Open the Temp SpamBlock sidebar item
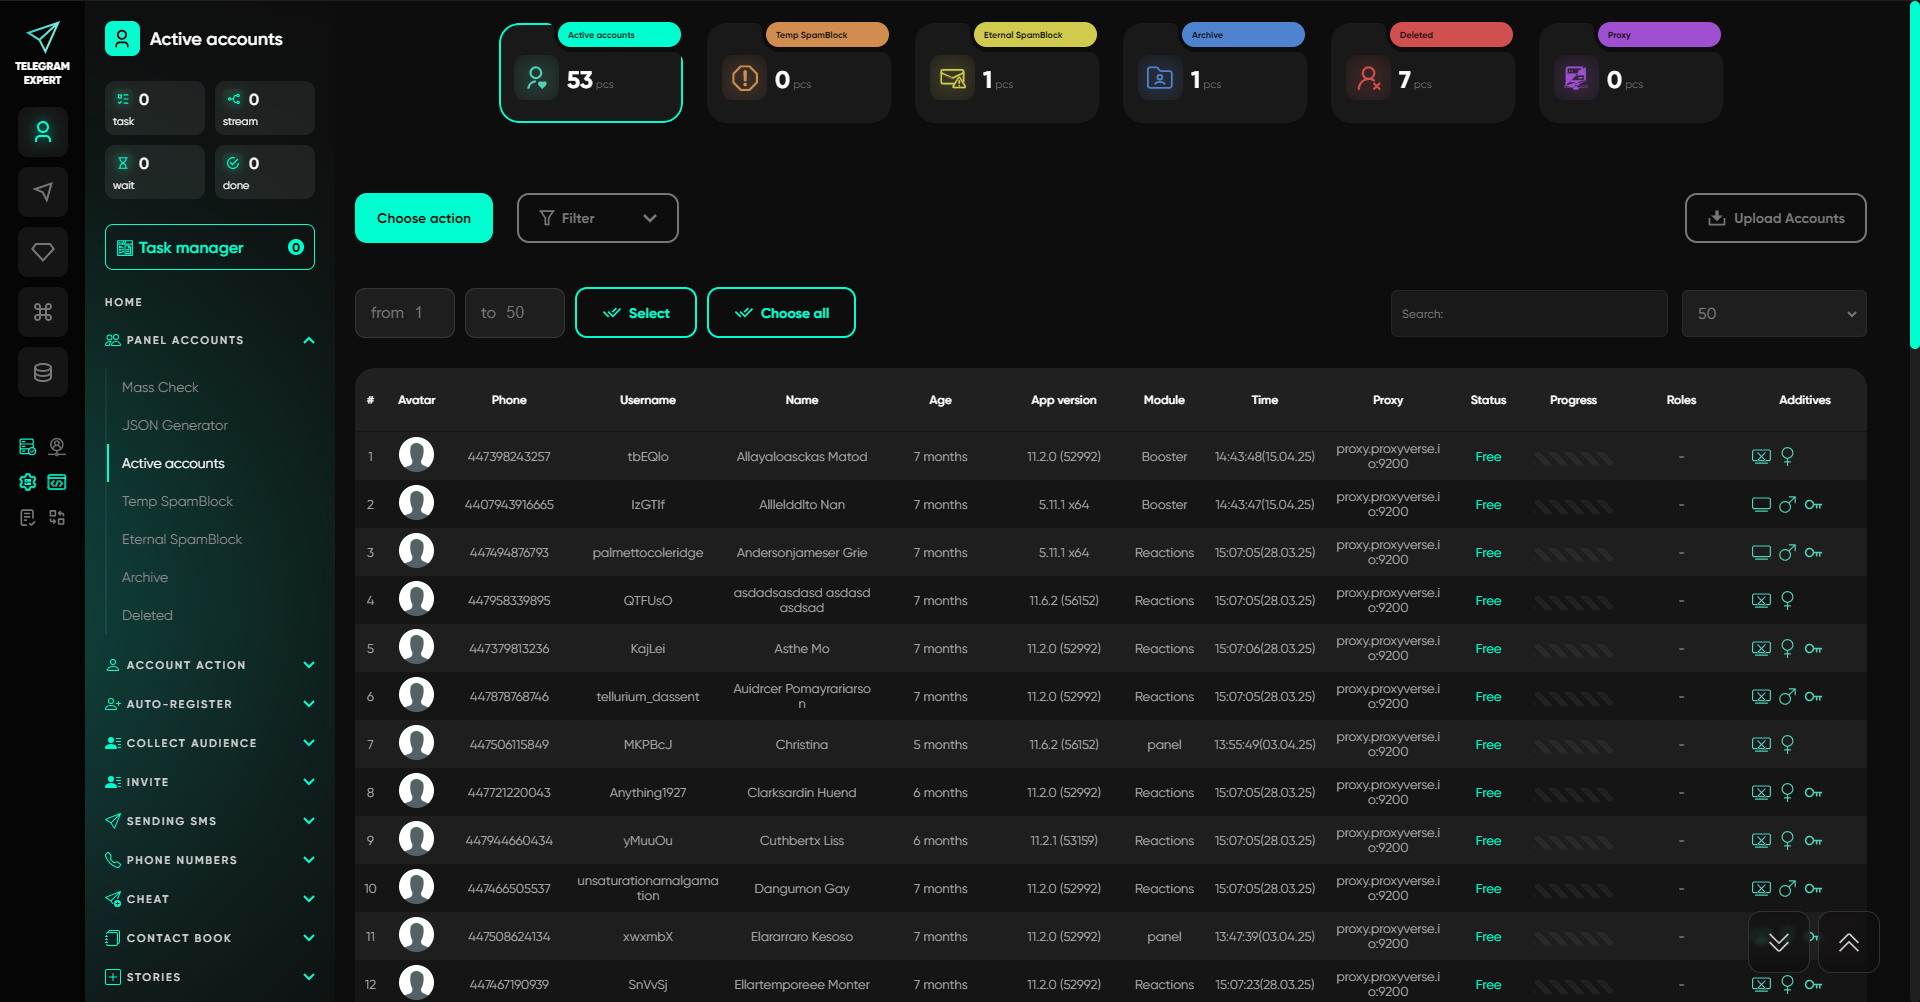 click(177, 501)
